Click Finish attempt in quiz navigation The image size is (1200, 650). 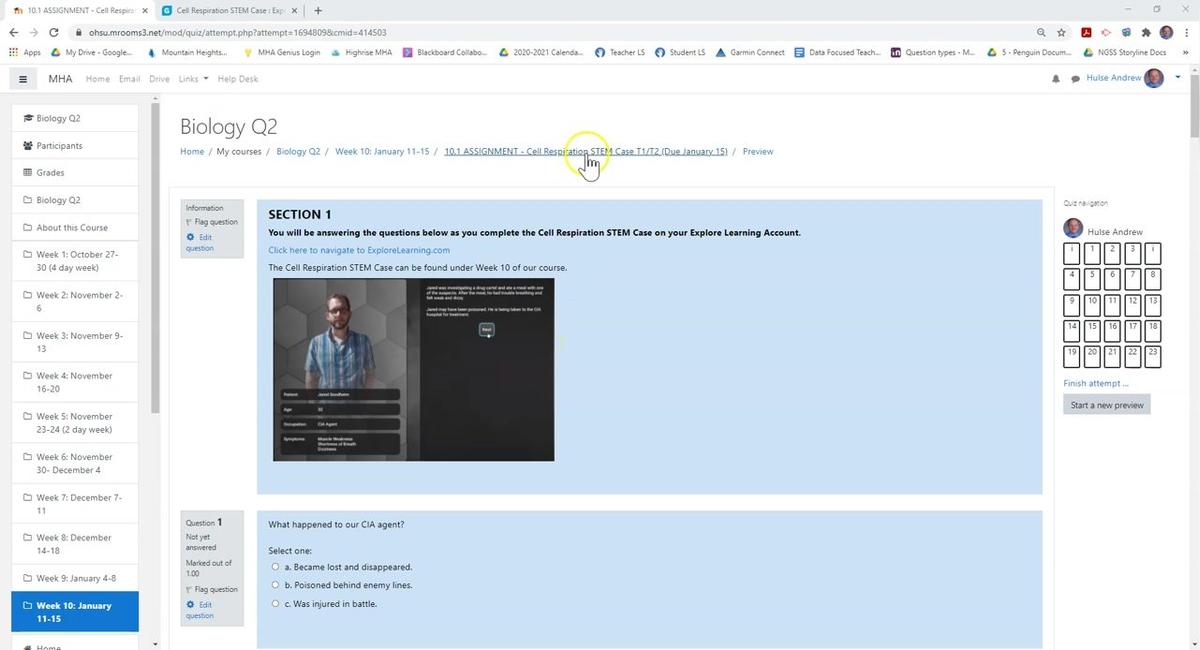tap(1096, 383)
